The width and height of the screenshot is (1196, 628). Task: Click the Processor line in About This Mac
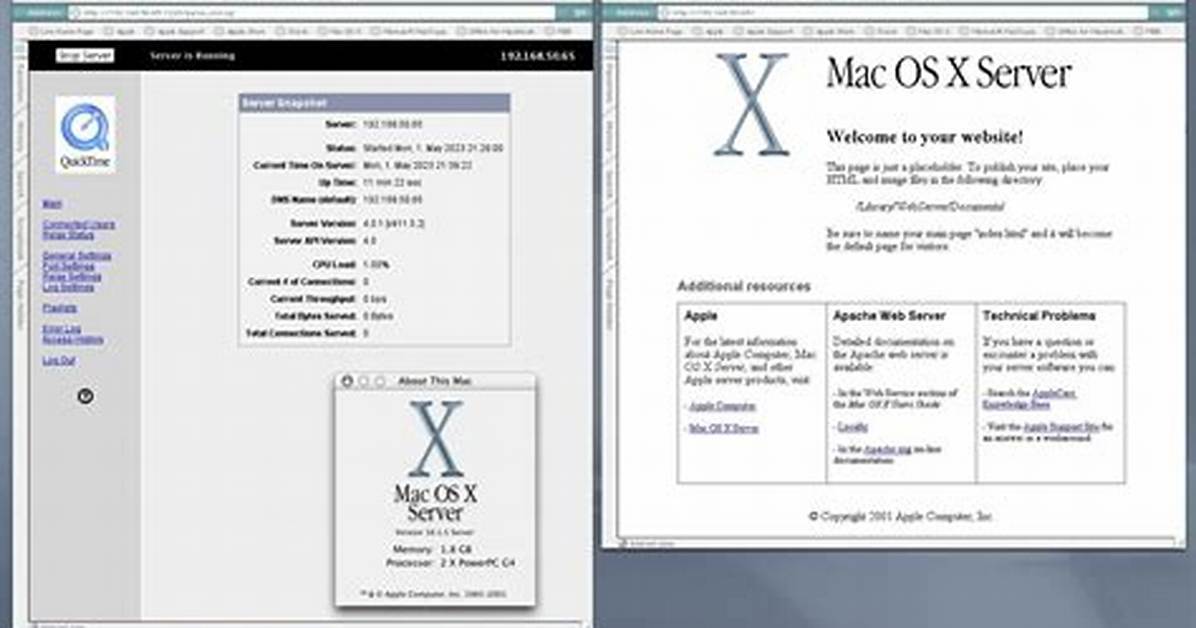450,562
